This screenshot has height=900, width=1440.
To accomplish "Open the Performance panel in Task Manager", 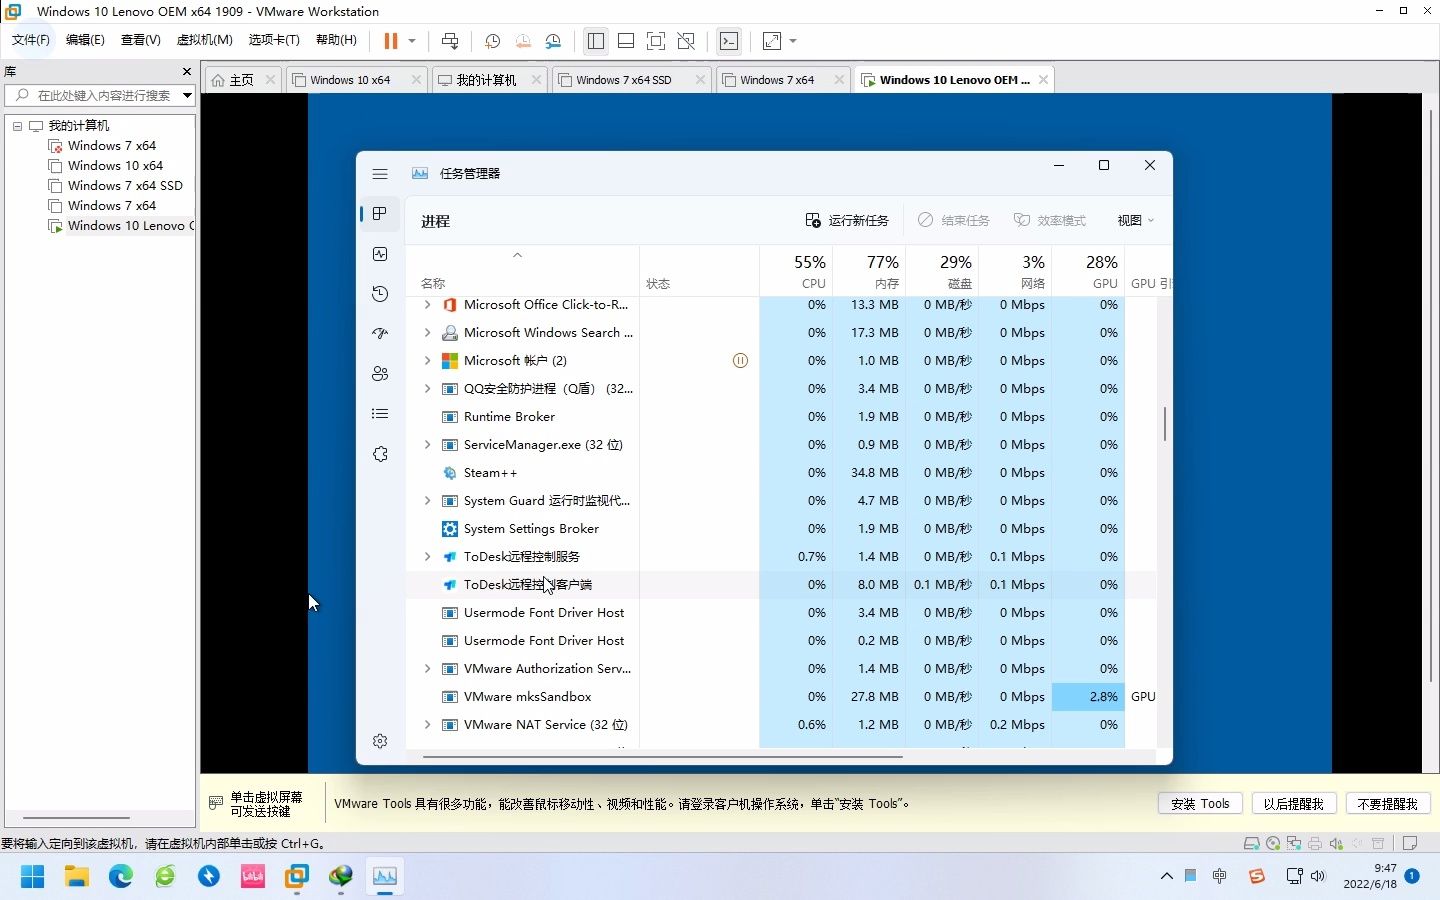I will click(x=380, y=254).
